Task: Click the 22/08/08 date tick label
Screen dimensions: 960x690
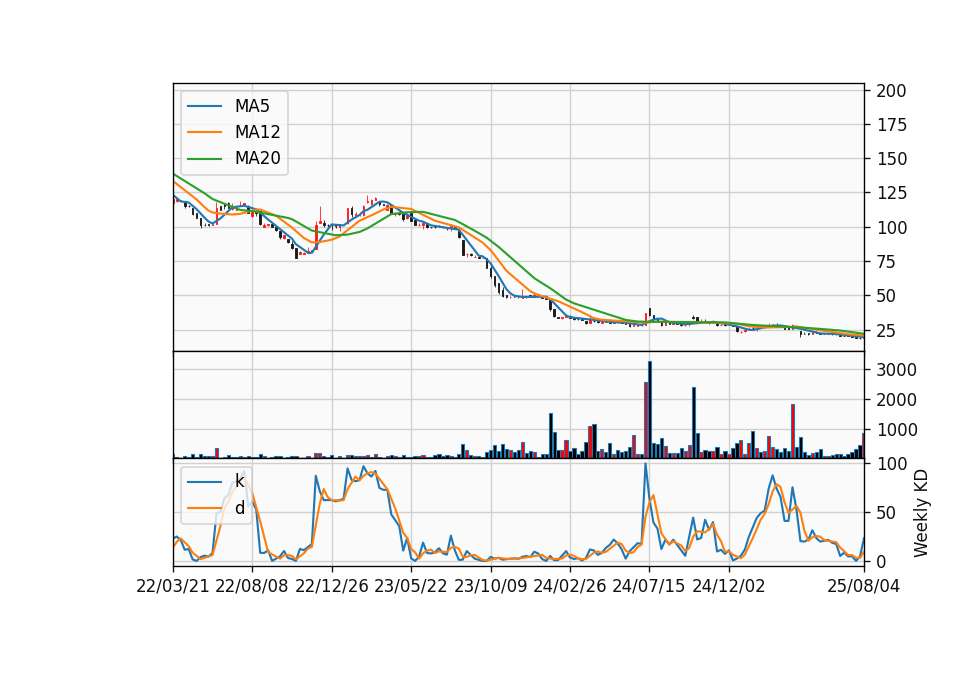Action: click(x=252, y=587)
